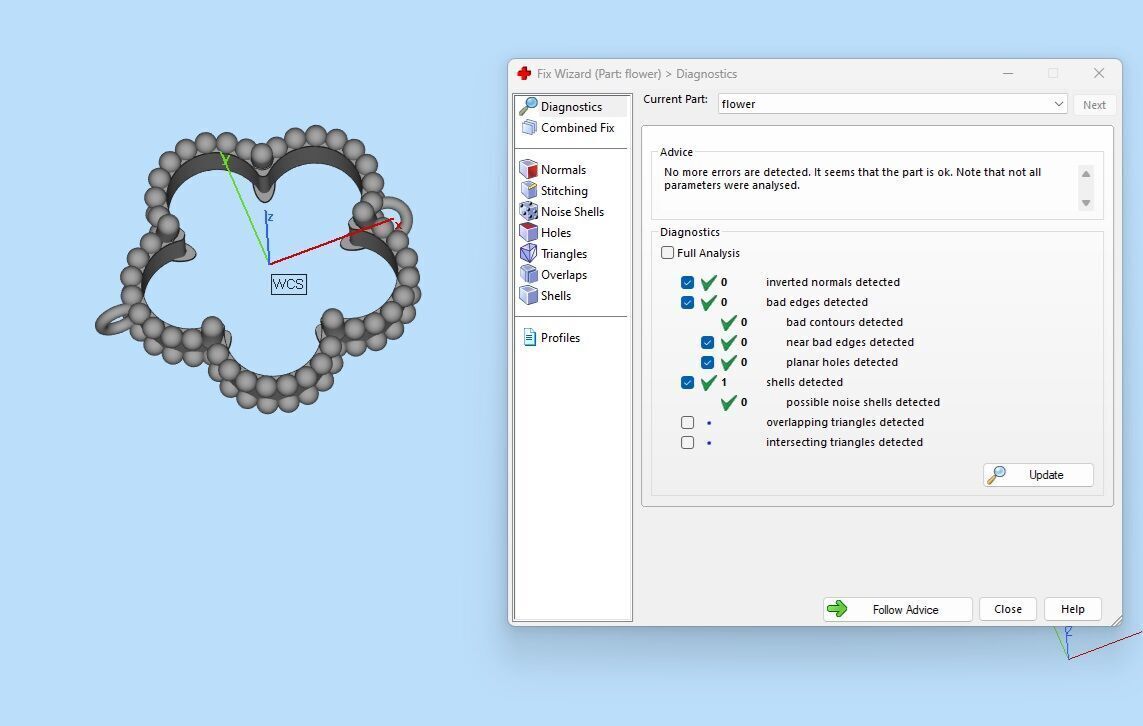Viewport: 1143px width, 726px height.
Task: Go to Noise Shells page
Action: click(x=572, y=211)
